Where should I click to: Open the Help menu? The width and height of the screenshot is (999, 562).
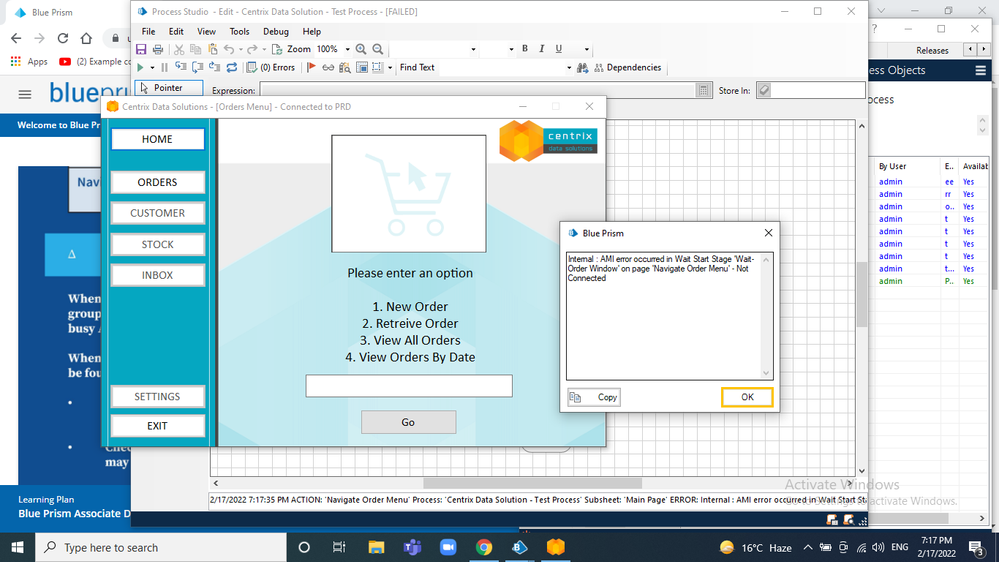click(312, 31)
